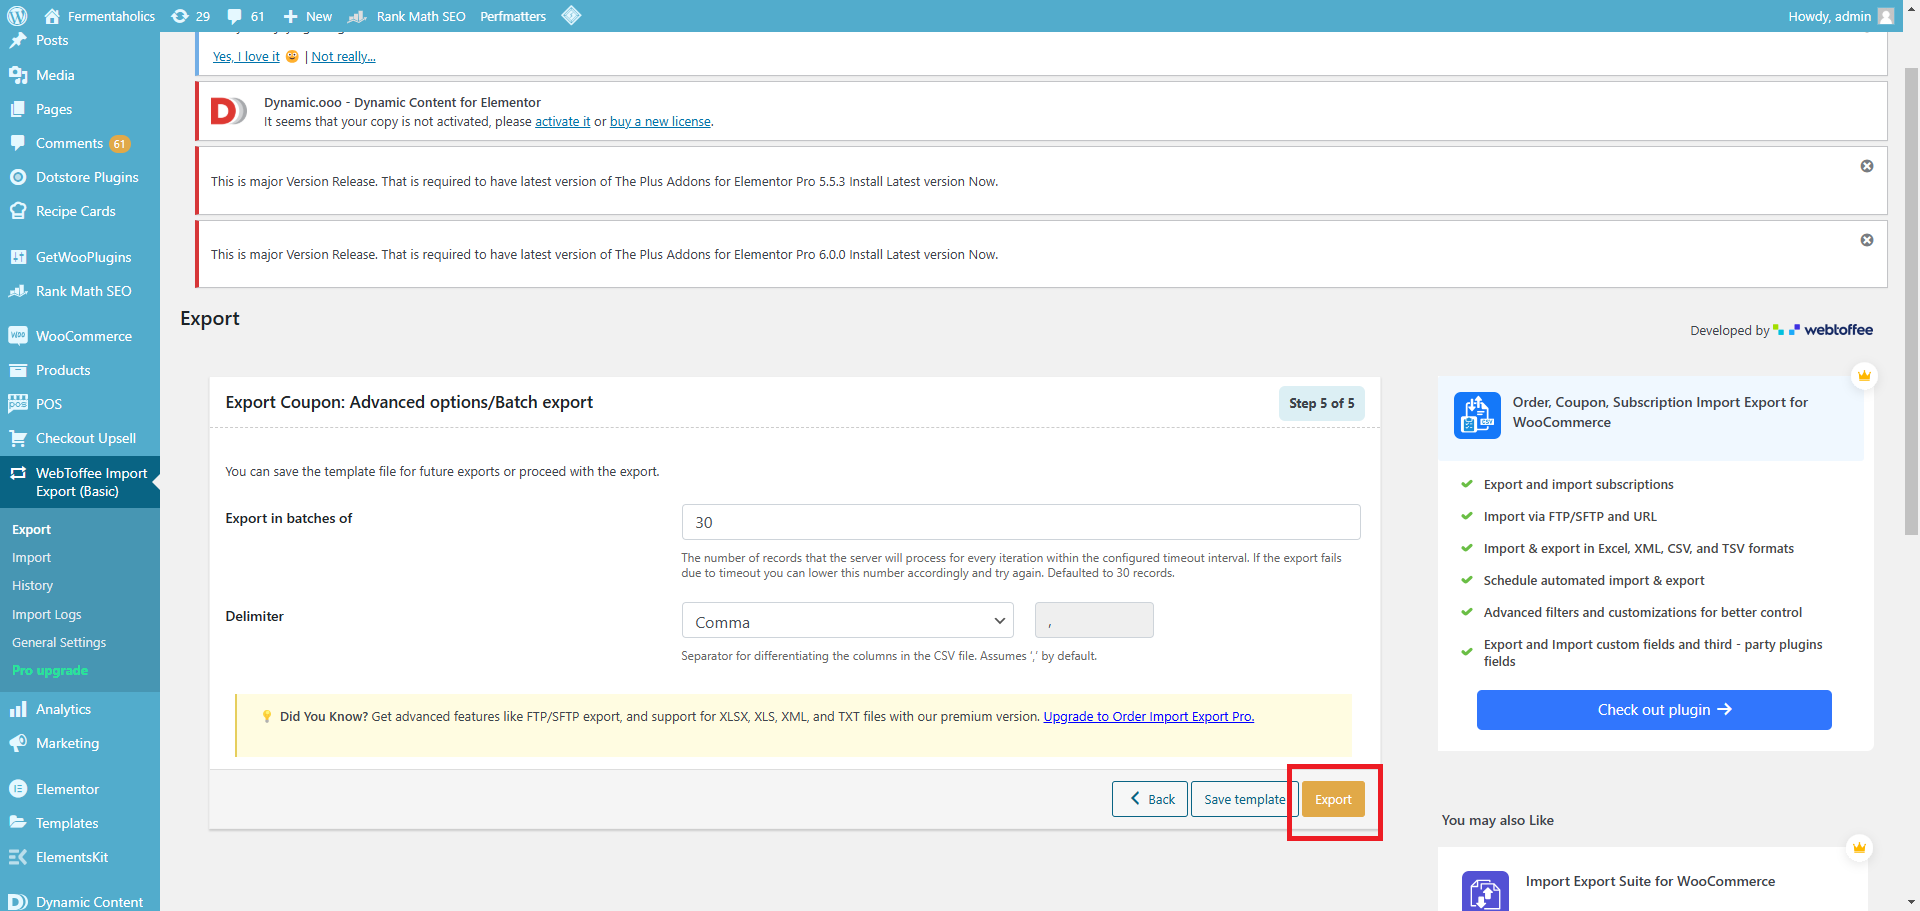
Task: Click the Import Export Suite plugin icon
Action: point(1485,891)
